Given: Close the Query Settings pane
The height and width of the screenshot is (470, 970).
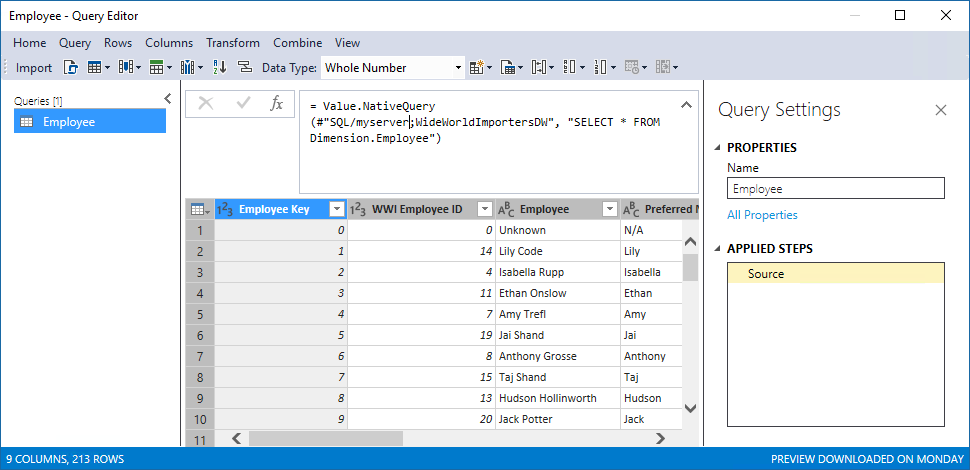Looking at the screenshot, I should tap(941, 110).
